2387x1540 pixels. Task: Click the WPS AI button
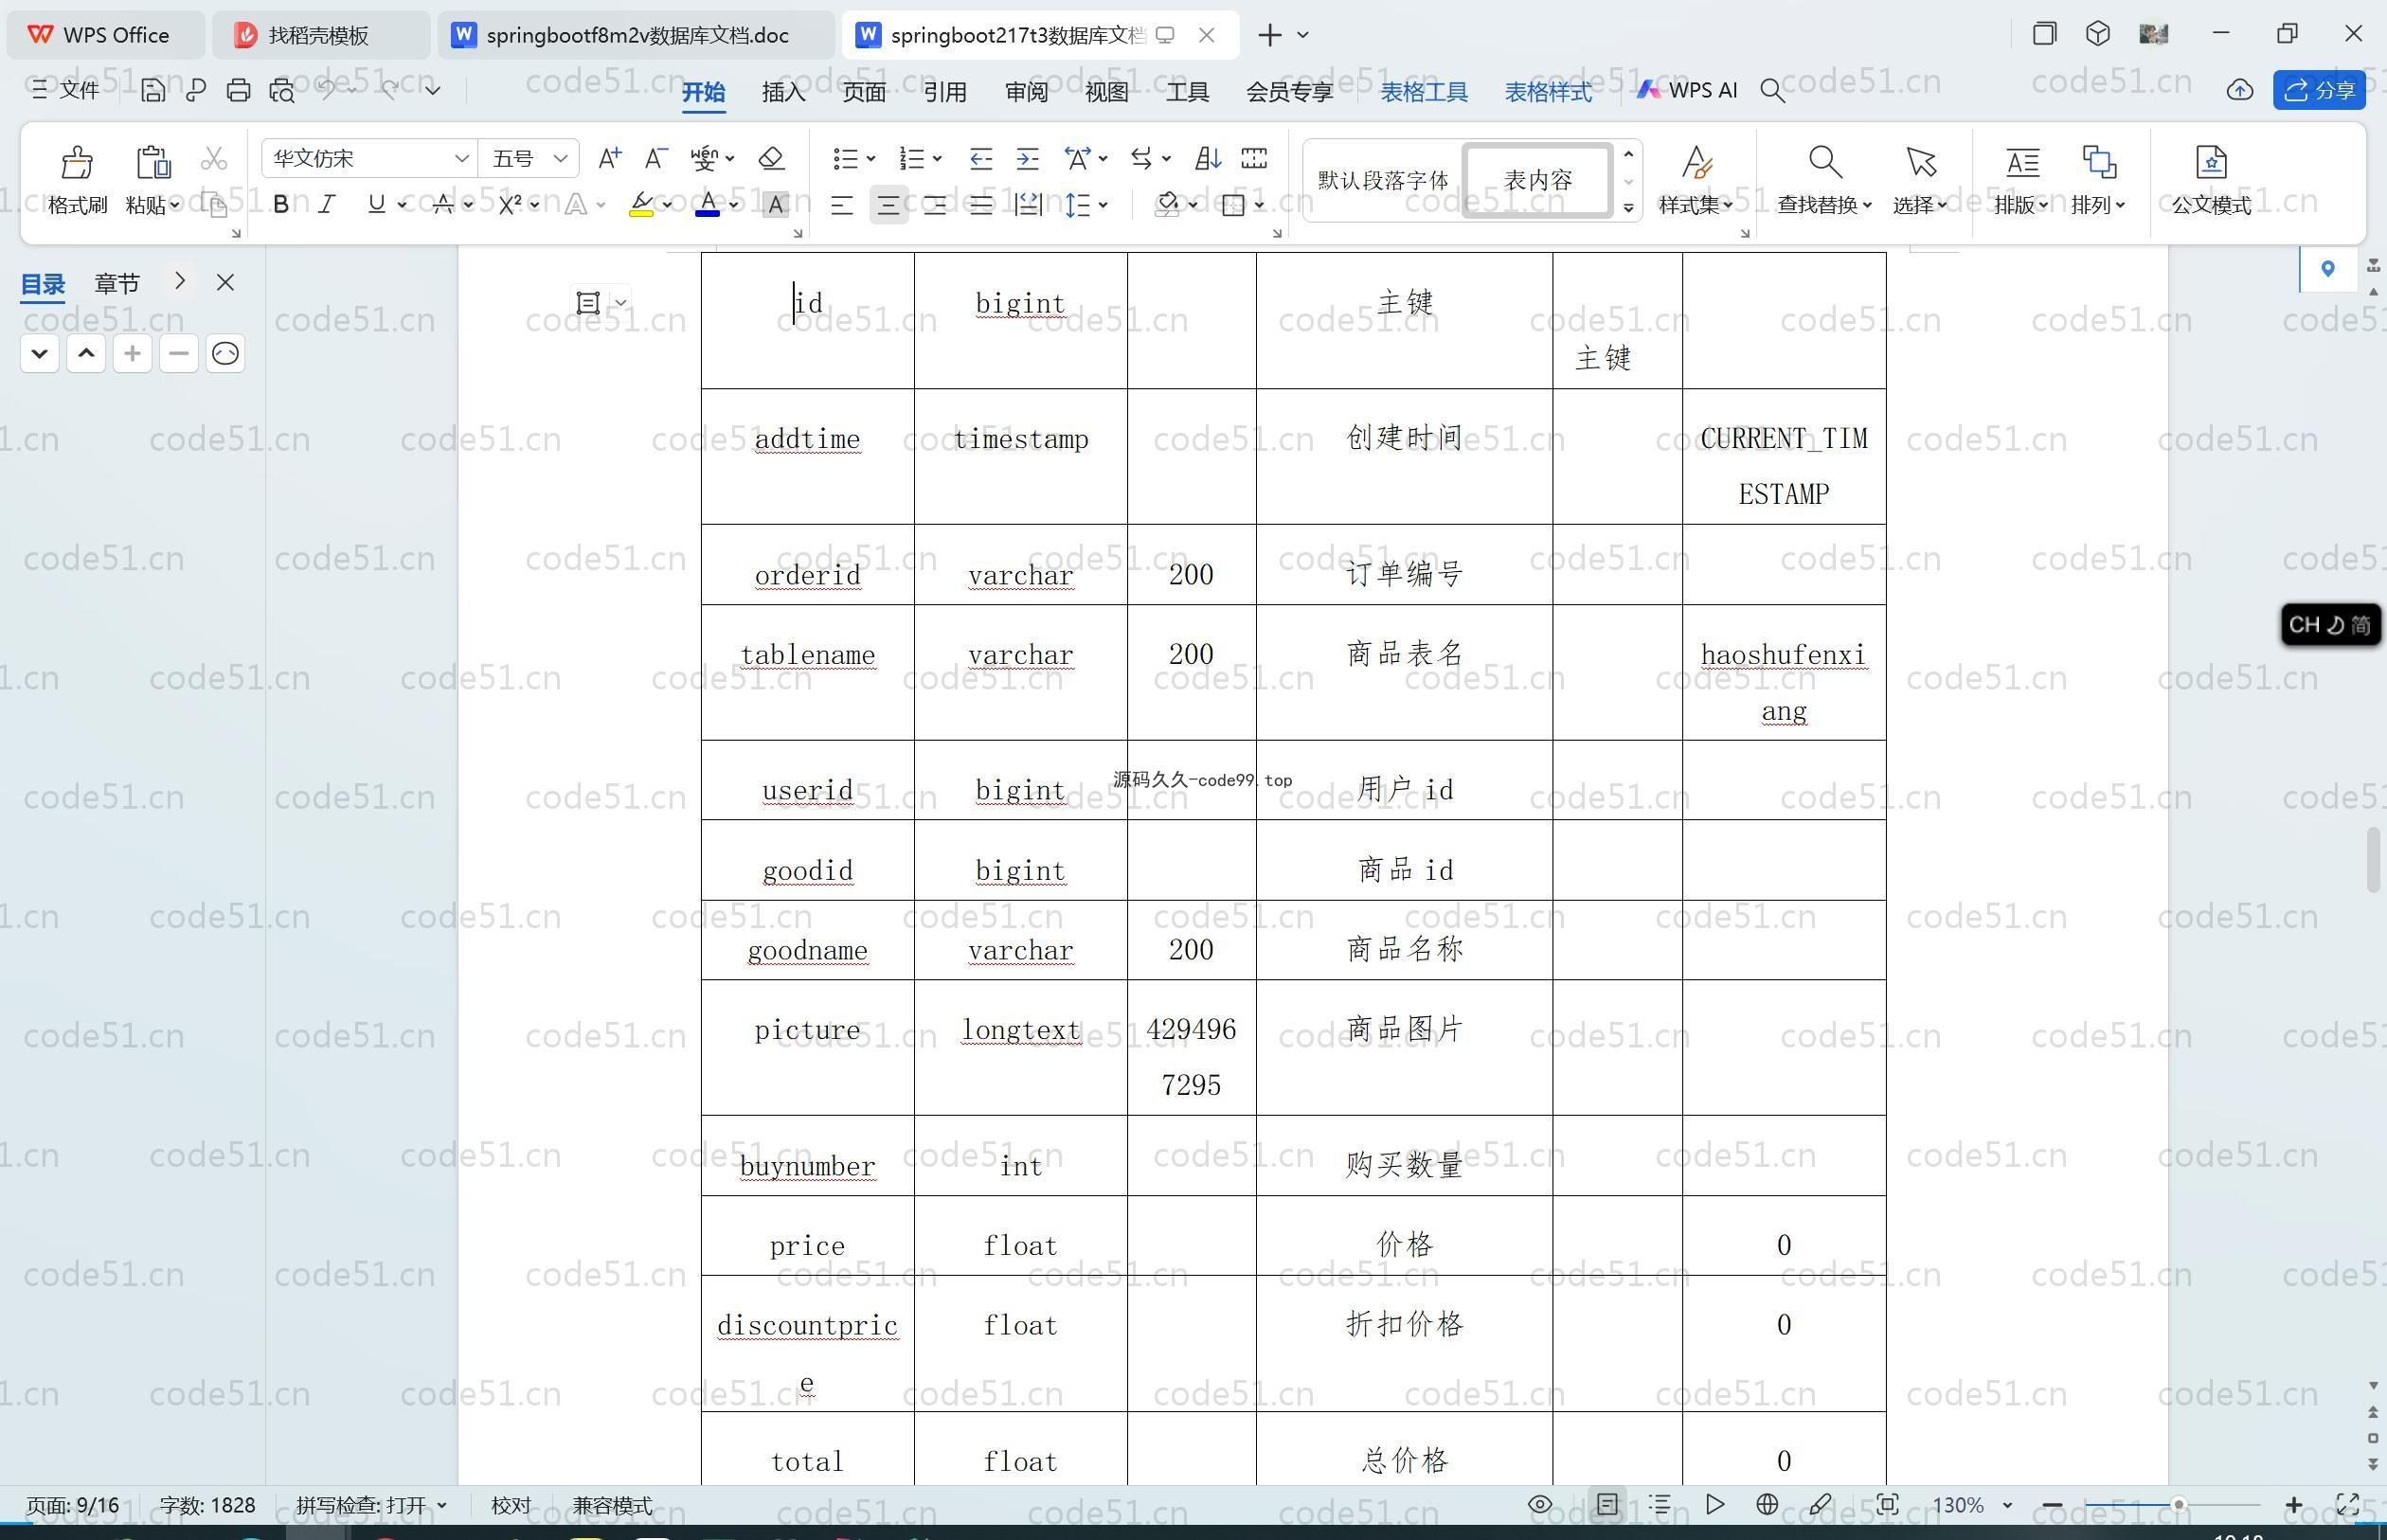tap(1687, 90)
